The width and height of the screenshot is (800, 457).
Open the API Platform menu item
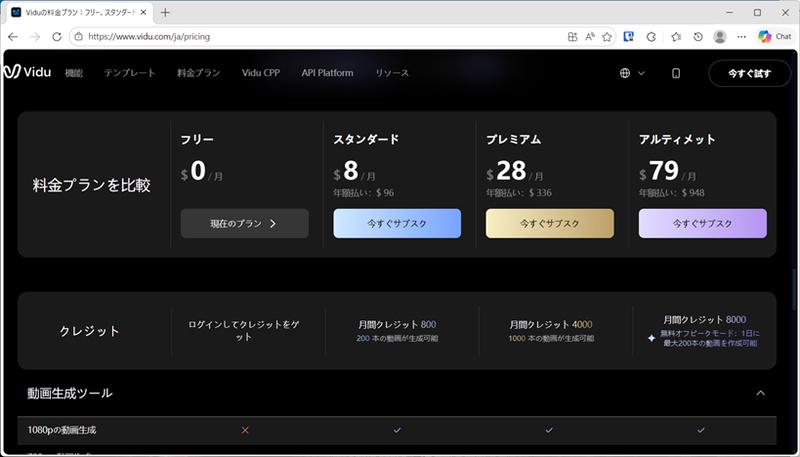click(x=327, y=73)
